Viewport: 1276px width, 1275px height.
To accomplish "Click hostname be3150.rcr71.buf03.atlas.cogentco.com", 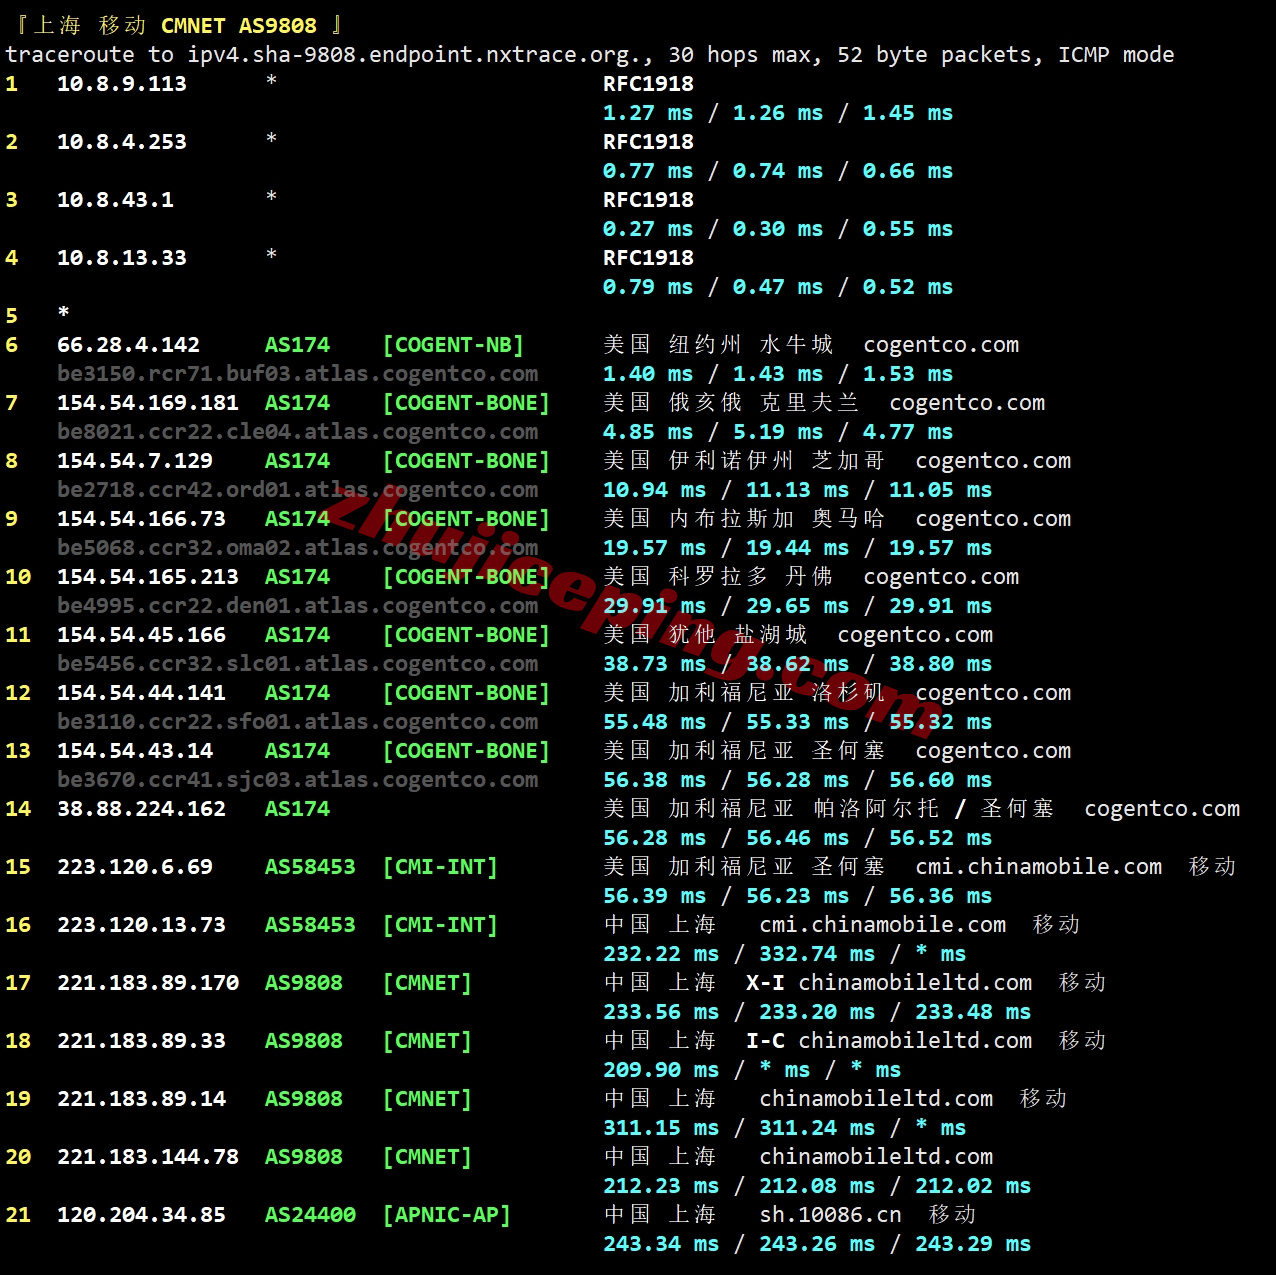I will (x=297, y=374).
